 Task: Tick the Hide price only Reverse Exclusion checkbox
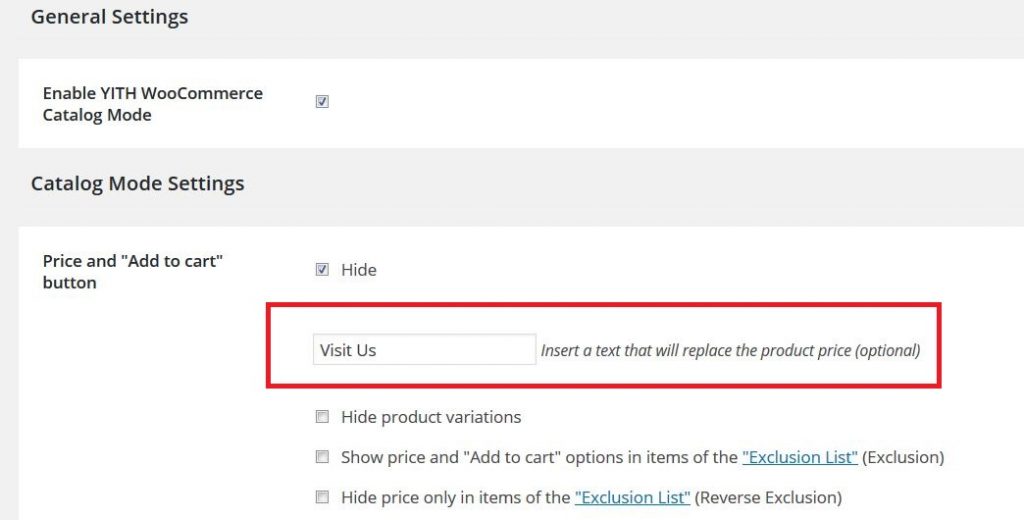[322, 496]
